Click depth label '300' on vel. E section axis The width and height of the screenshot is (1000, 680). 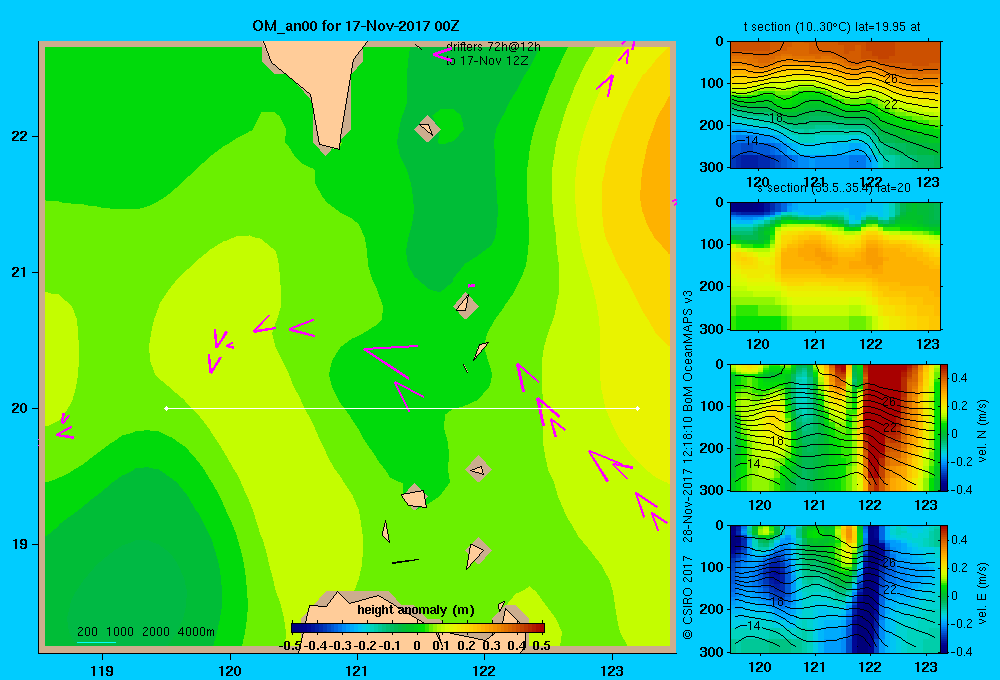coord(712,651)
